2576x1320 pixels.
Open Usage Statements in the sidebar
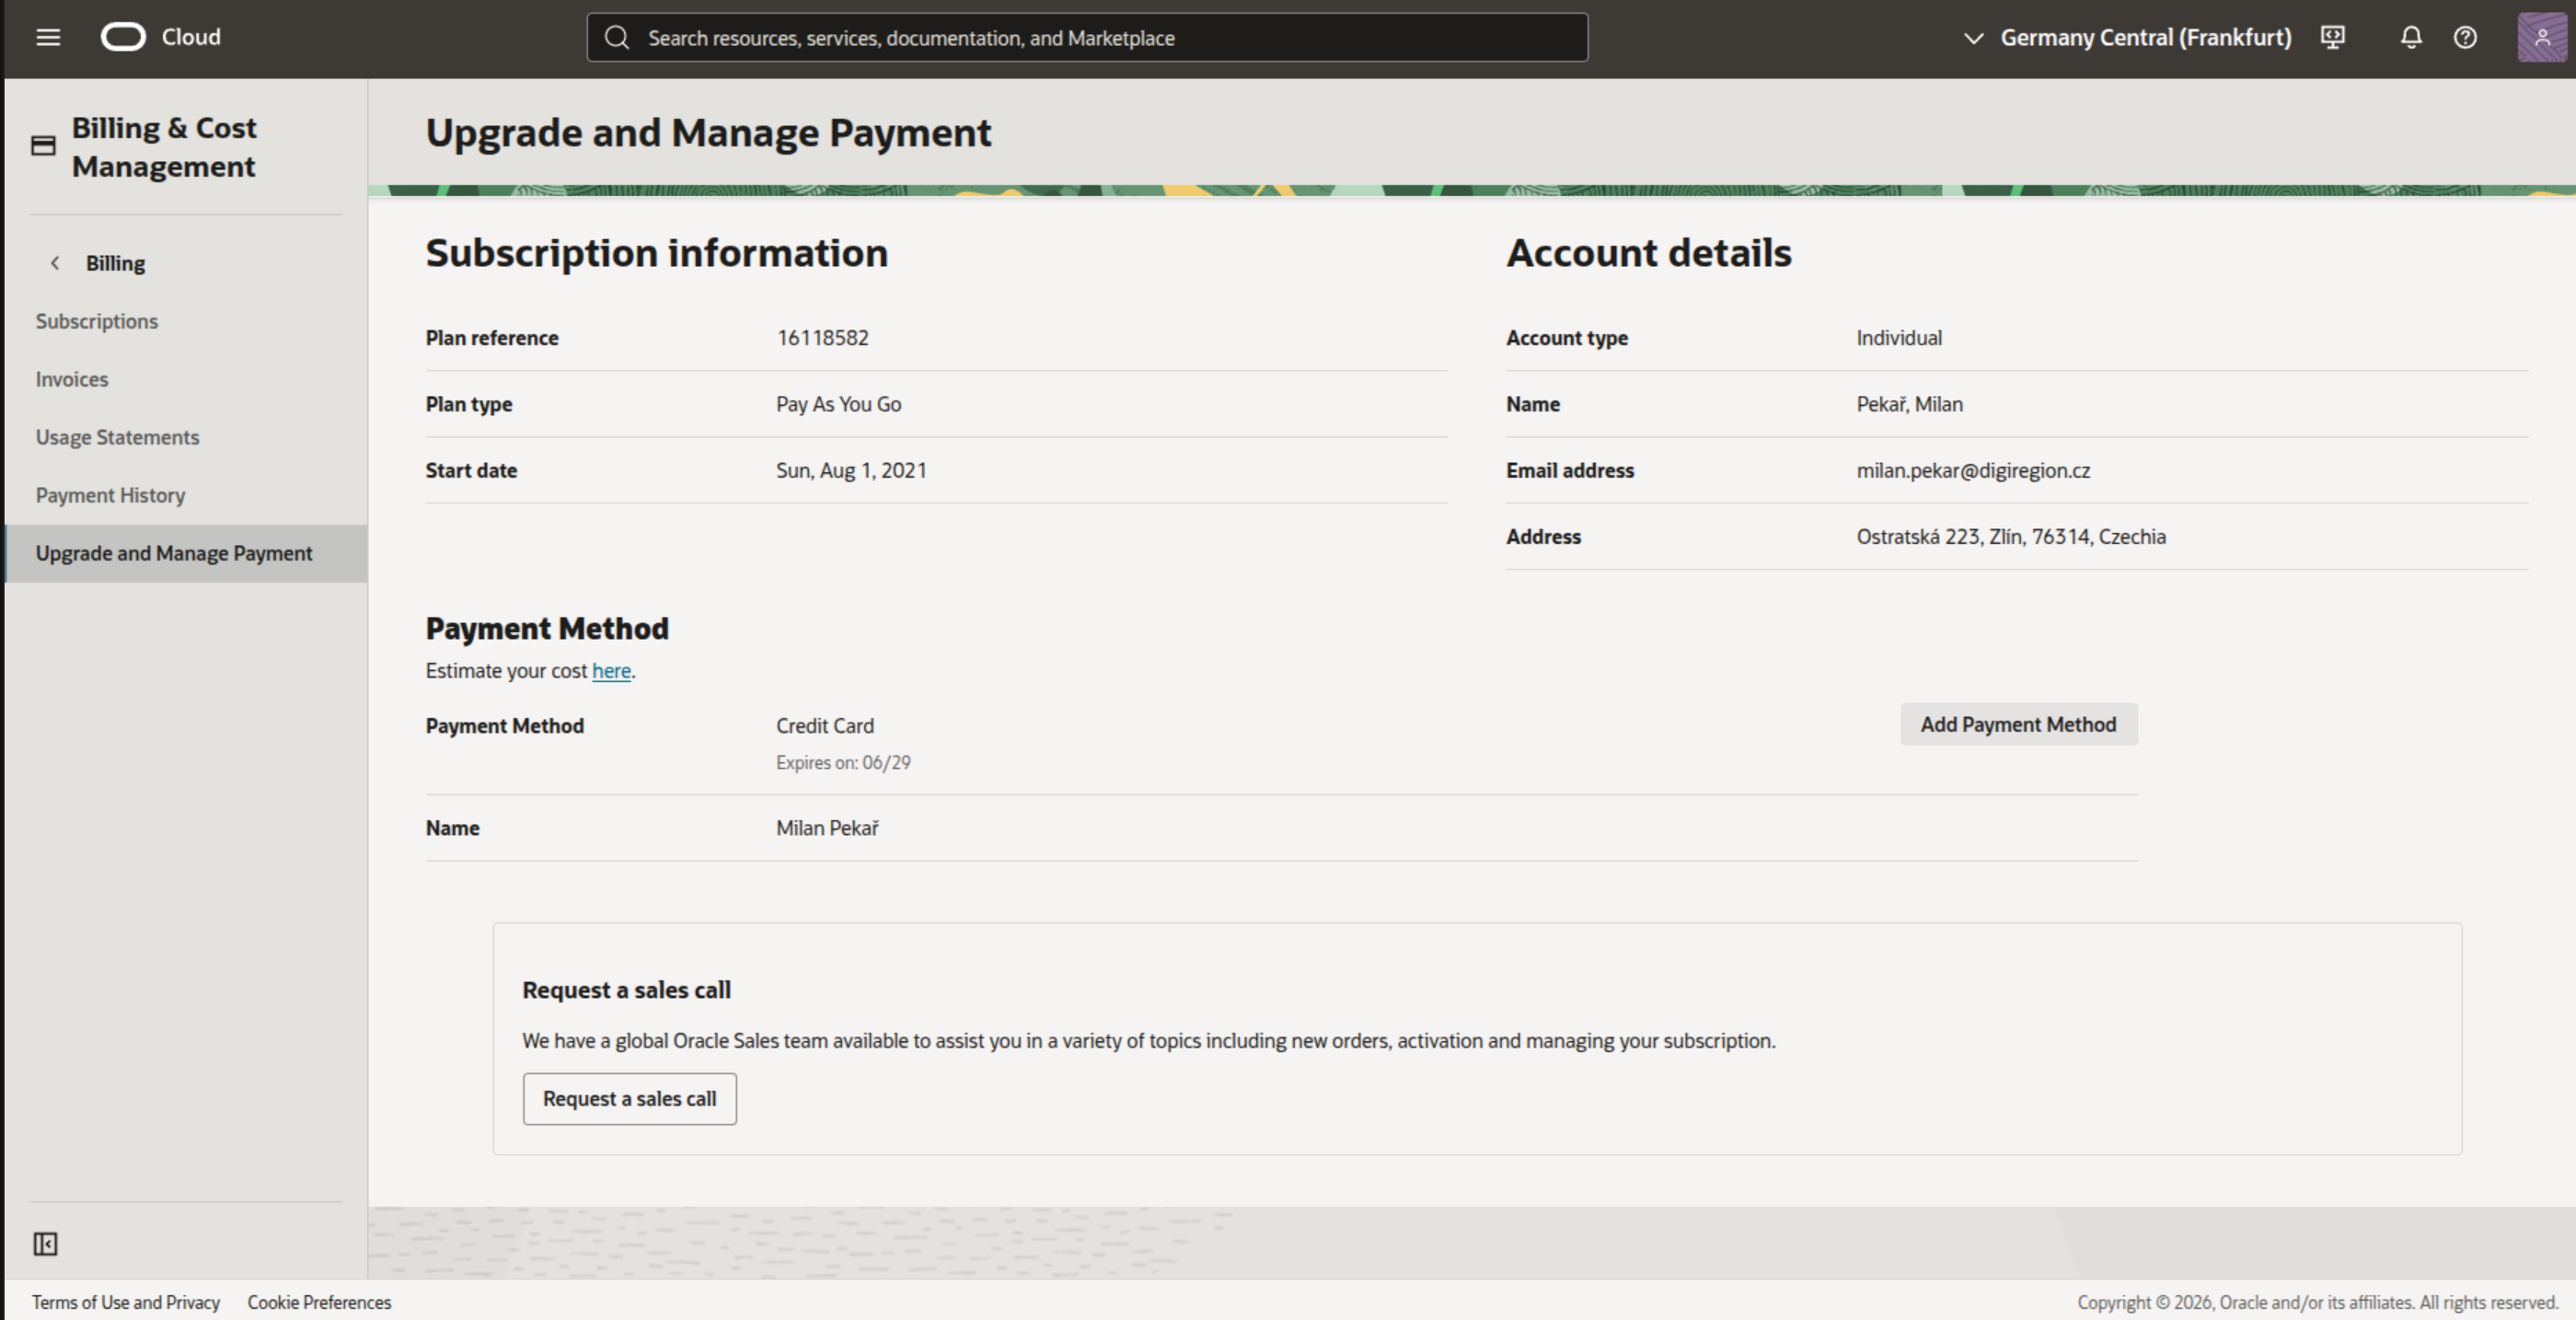pos(118,437)
